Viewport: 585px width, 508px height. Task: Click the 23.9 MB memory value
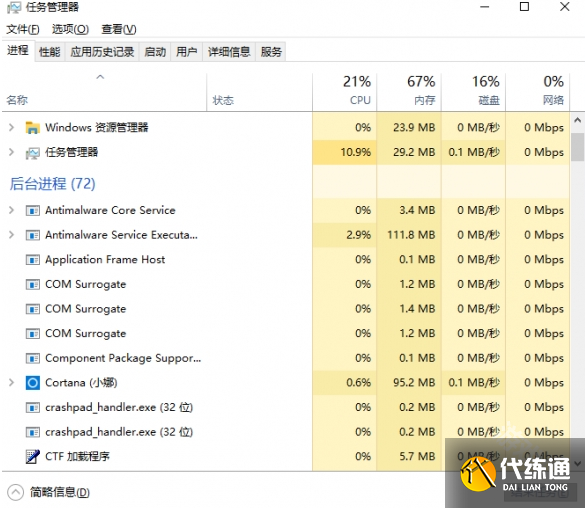point(414,128)
